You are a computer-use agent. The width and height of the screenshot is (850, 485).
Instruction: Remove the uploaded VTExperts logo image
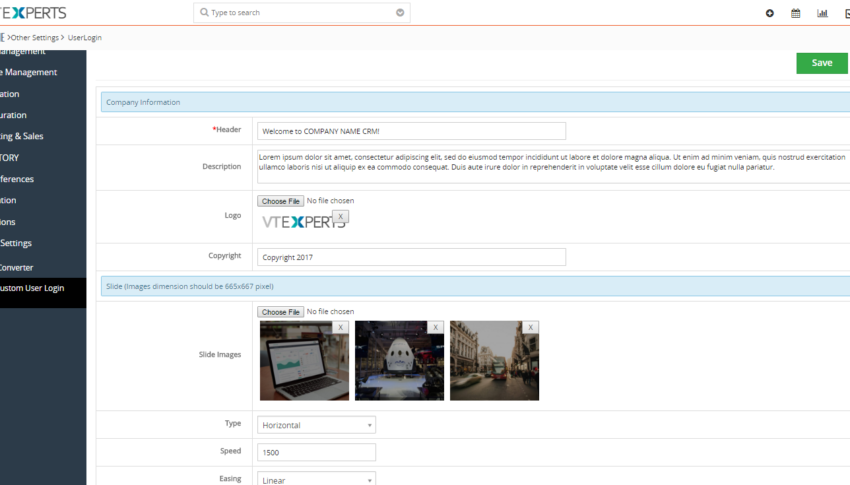[340, 216]
